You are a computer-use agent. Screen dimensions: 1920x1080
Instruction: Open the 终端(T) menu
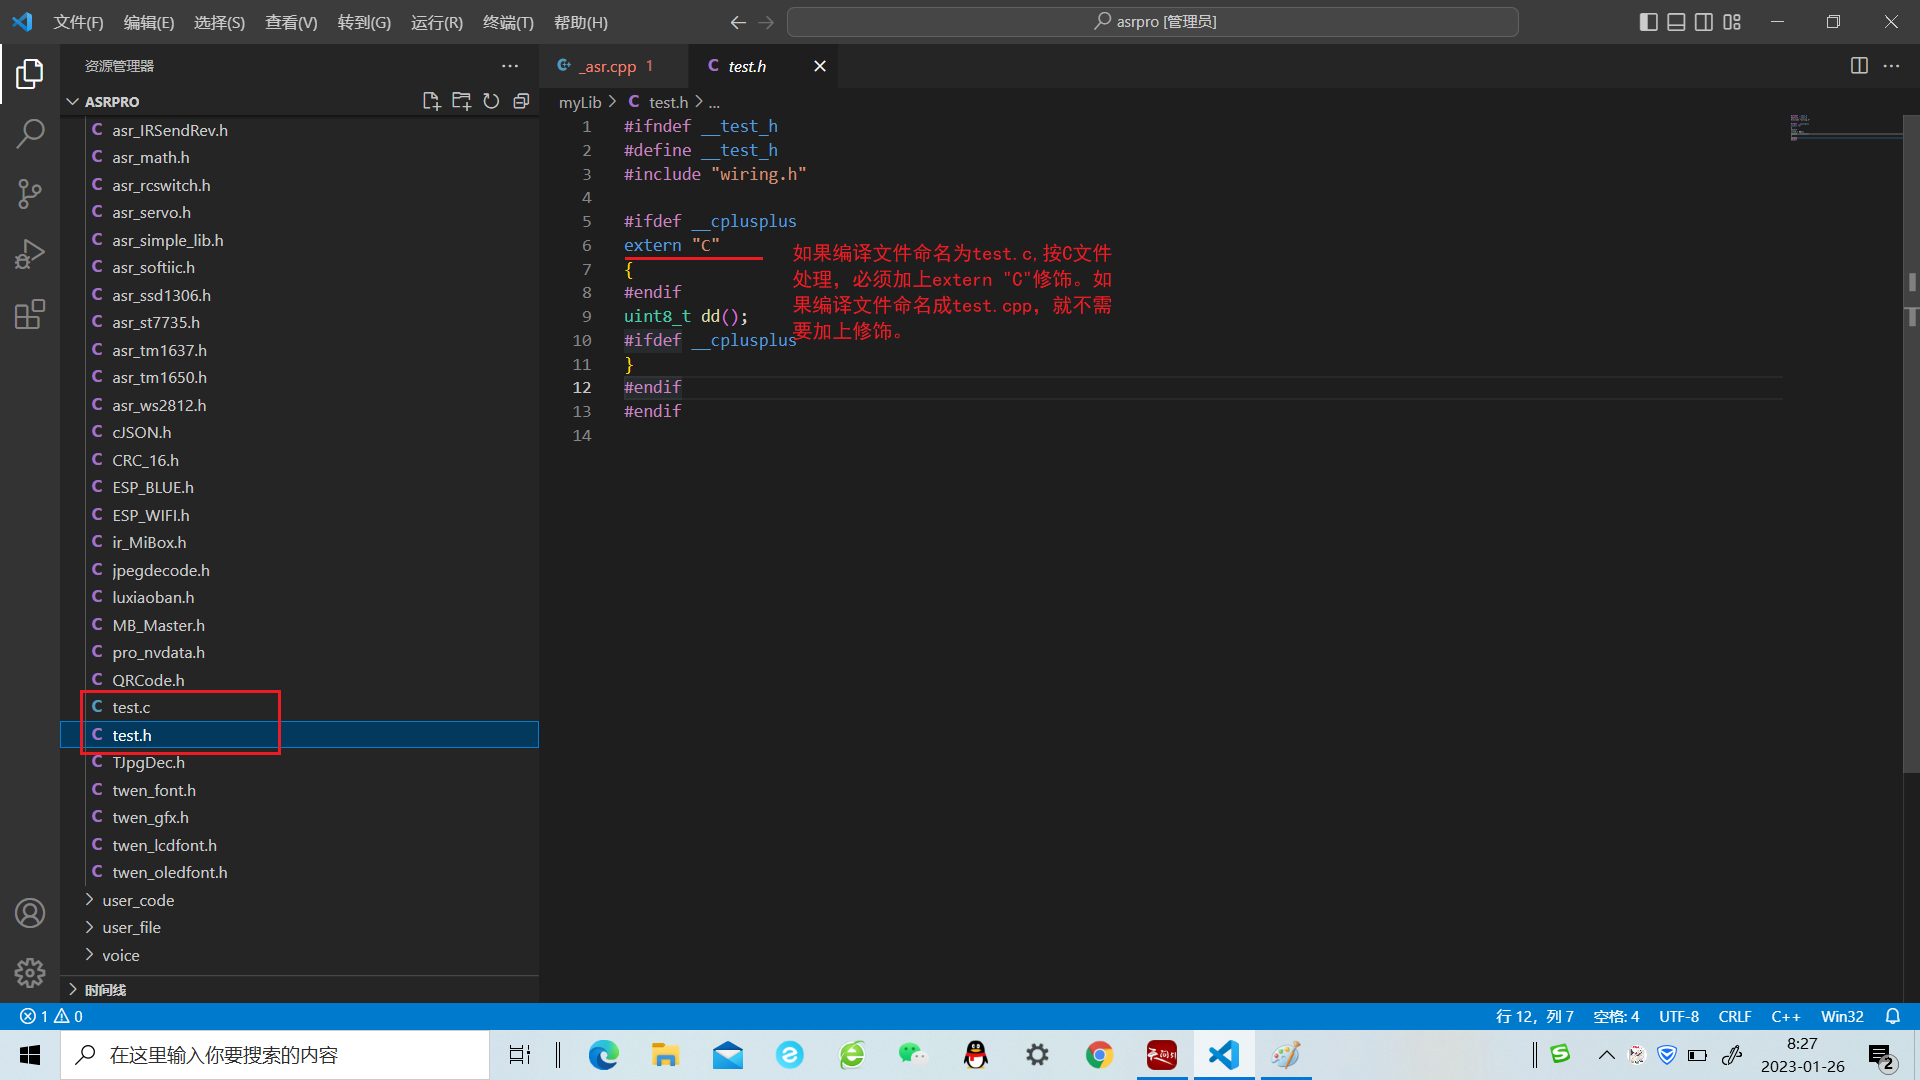(x=508, y=22)
